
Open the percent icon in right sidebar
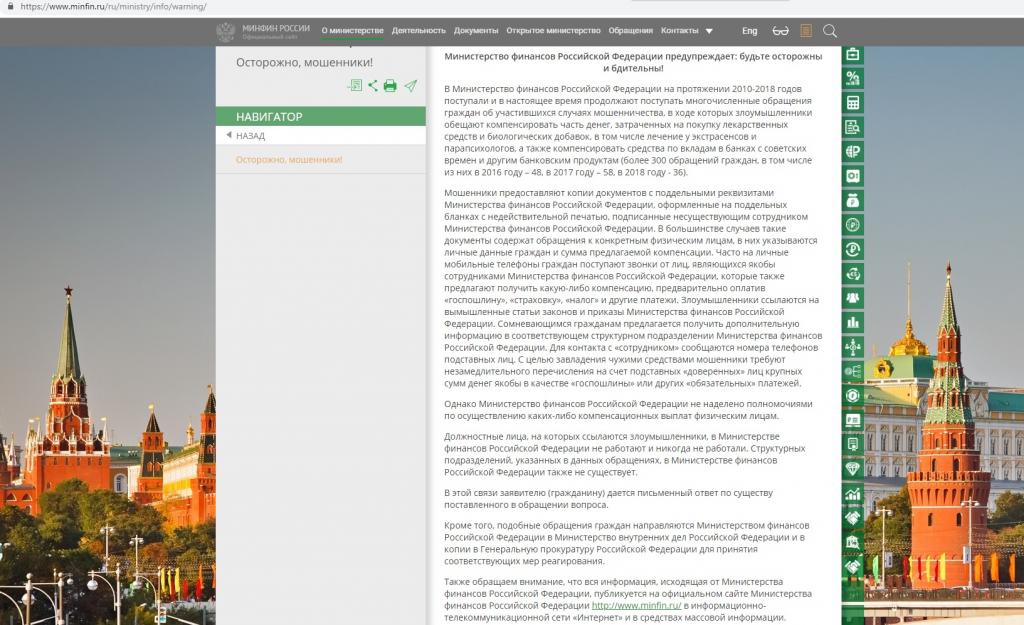point(852,78)
